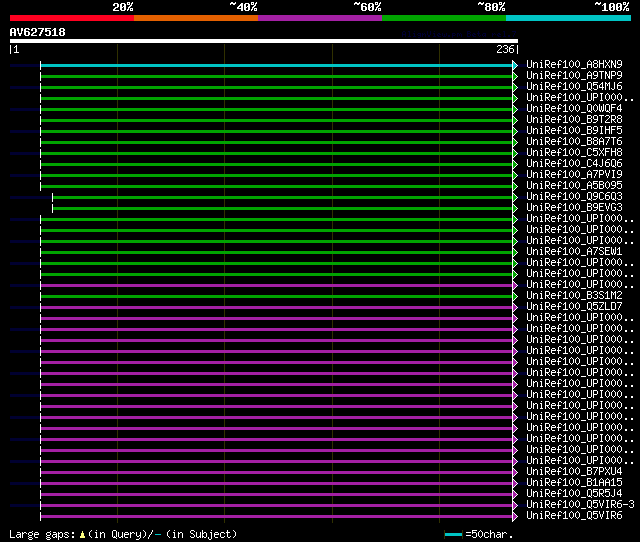Click the 'Large gaps' legend text

coord(42,534)
